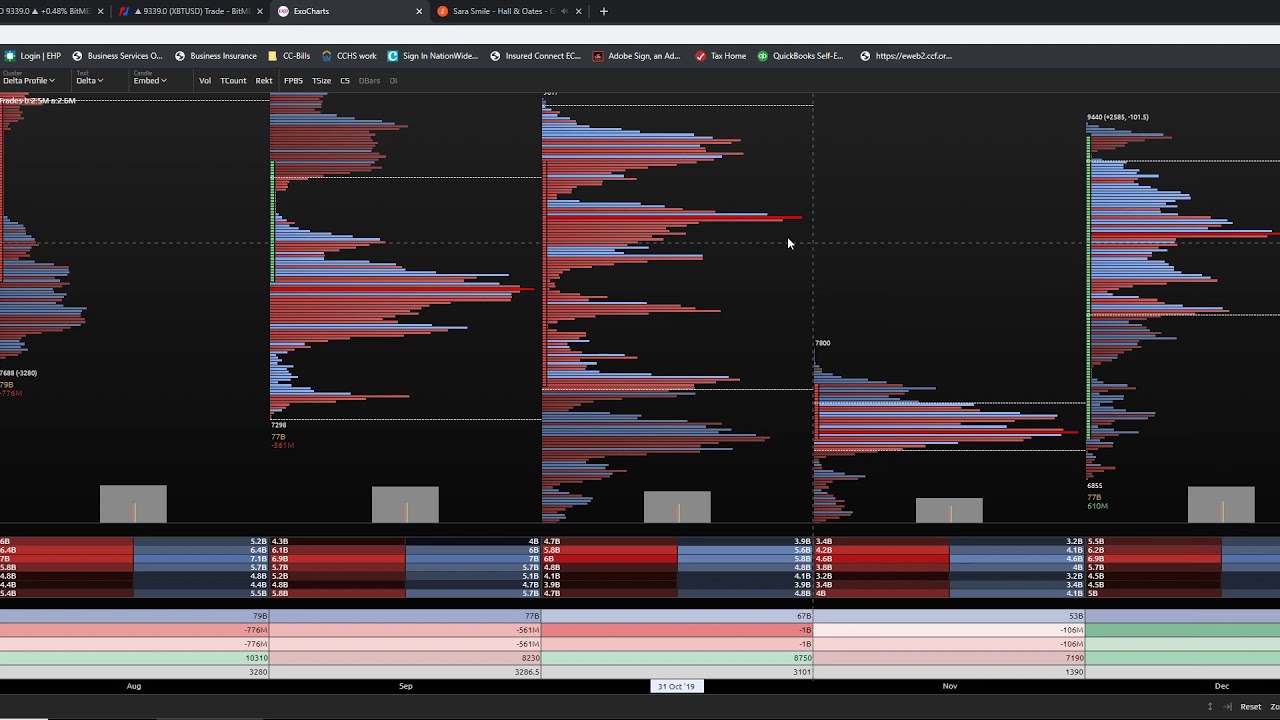The height and width of the screenshot is (720, 1280).
Task: Open Business Services bookmark
Action: pyautogui.click(x=117, y=56)
